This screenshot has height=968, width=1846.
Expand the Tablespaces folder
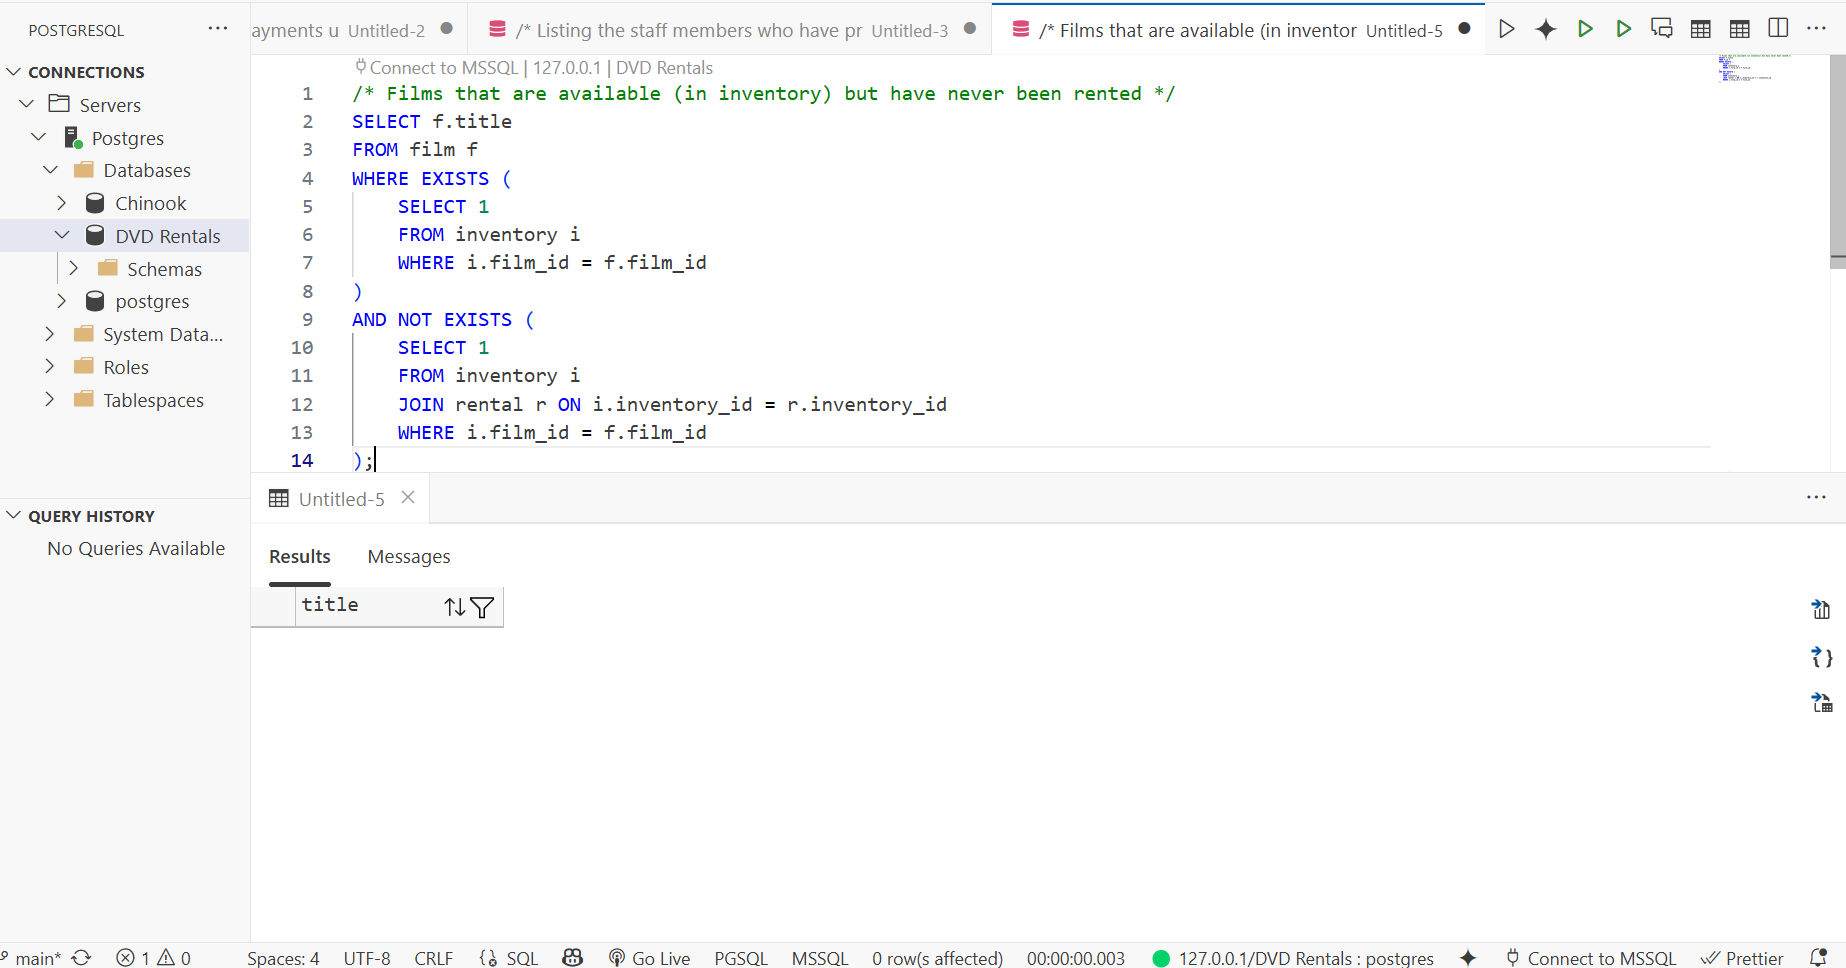(x=50, y=399)
